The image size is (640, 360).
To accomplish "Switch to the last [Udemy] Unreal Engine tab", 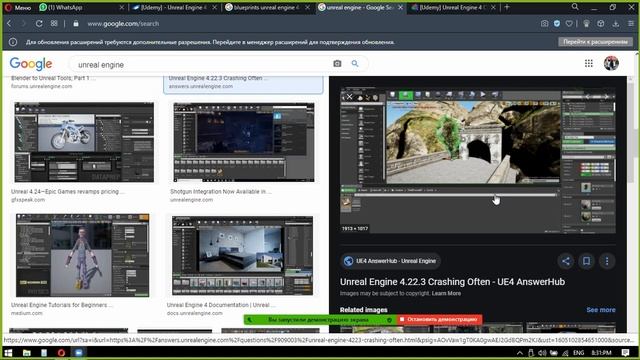I will pyautogui.click(x=453, y=7).
